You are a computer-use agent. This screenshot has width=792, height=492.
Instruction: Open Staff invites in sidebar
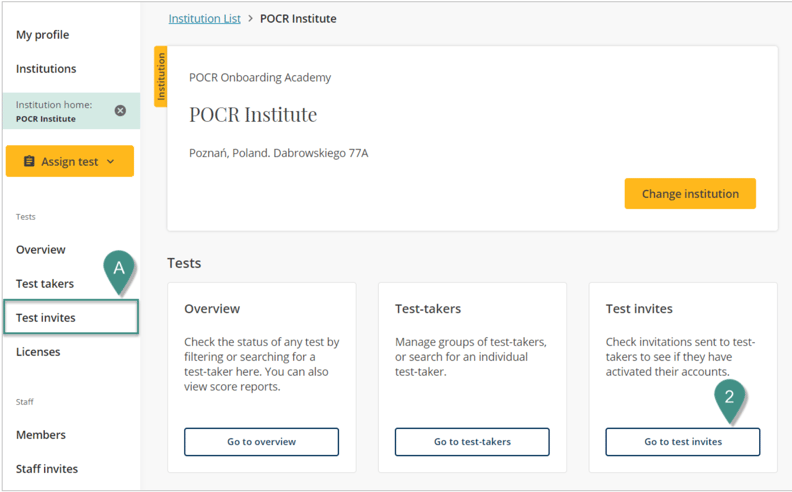47,469
